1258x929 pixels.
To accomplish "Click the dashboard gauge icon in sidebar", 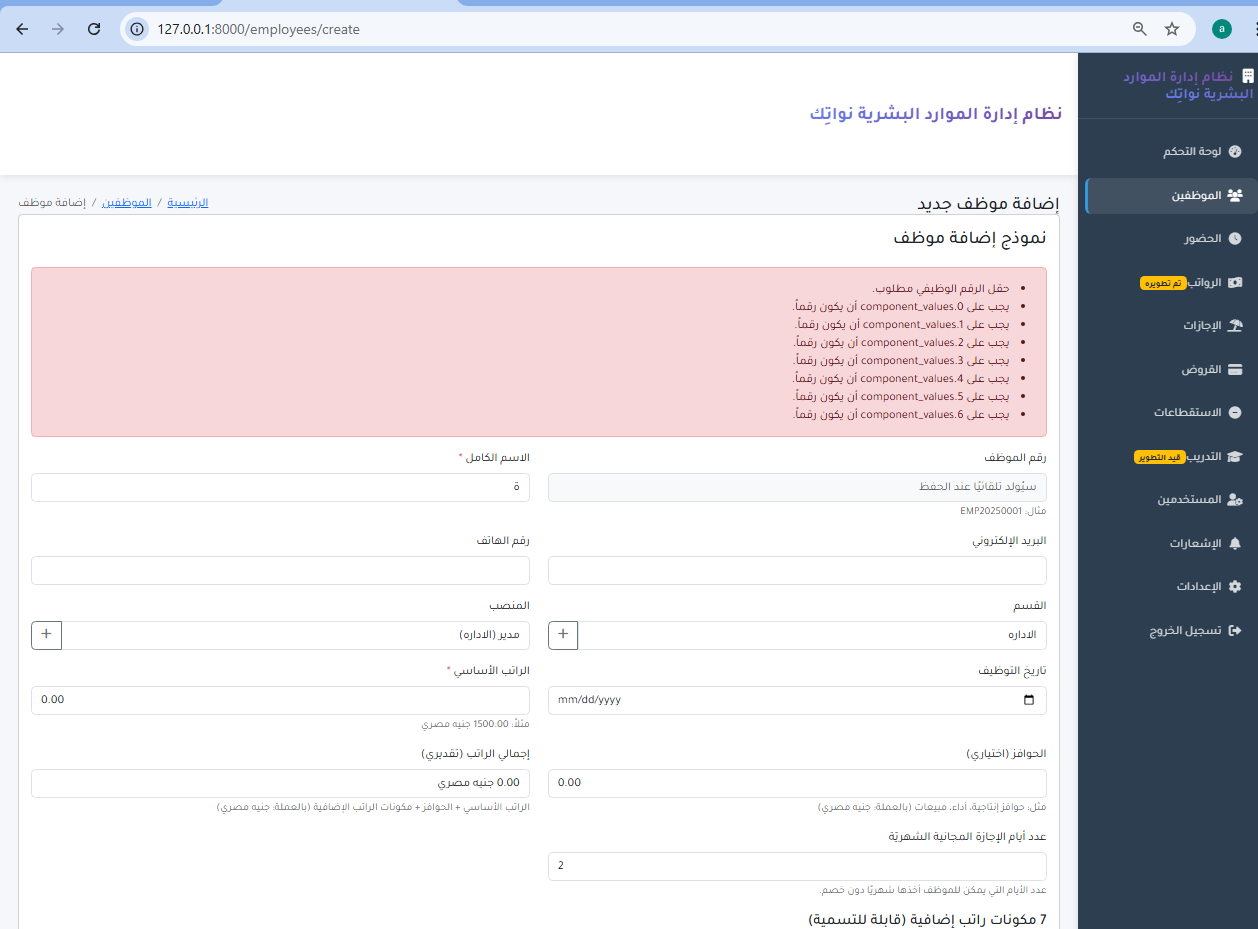I will click(1235, 152).
